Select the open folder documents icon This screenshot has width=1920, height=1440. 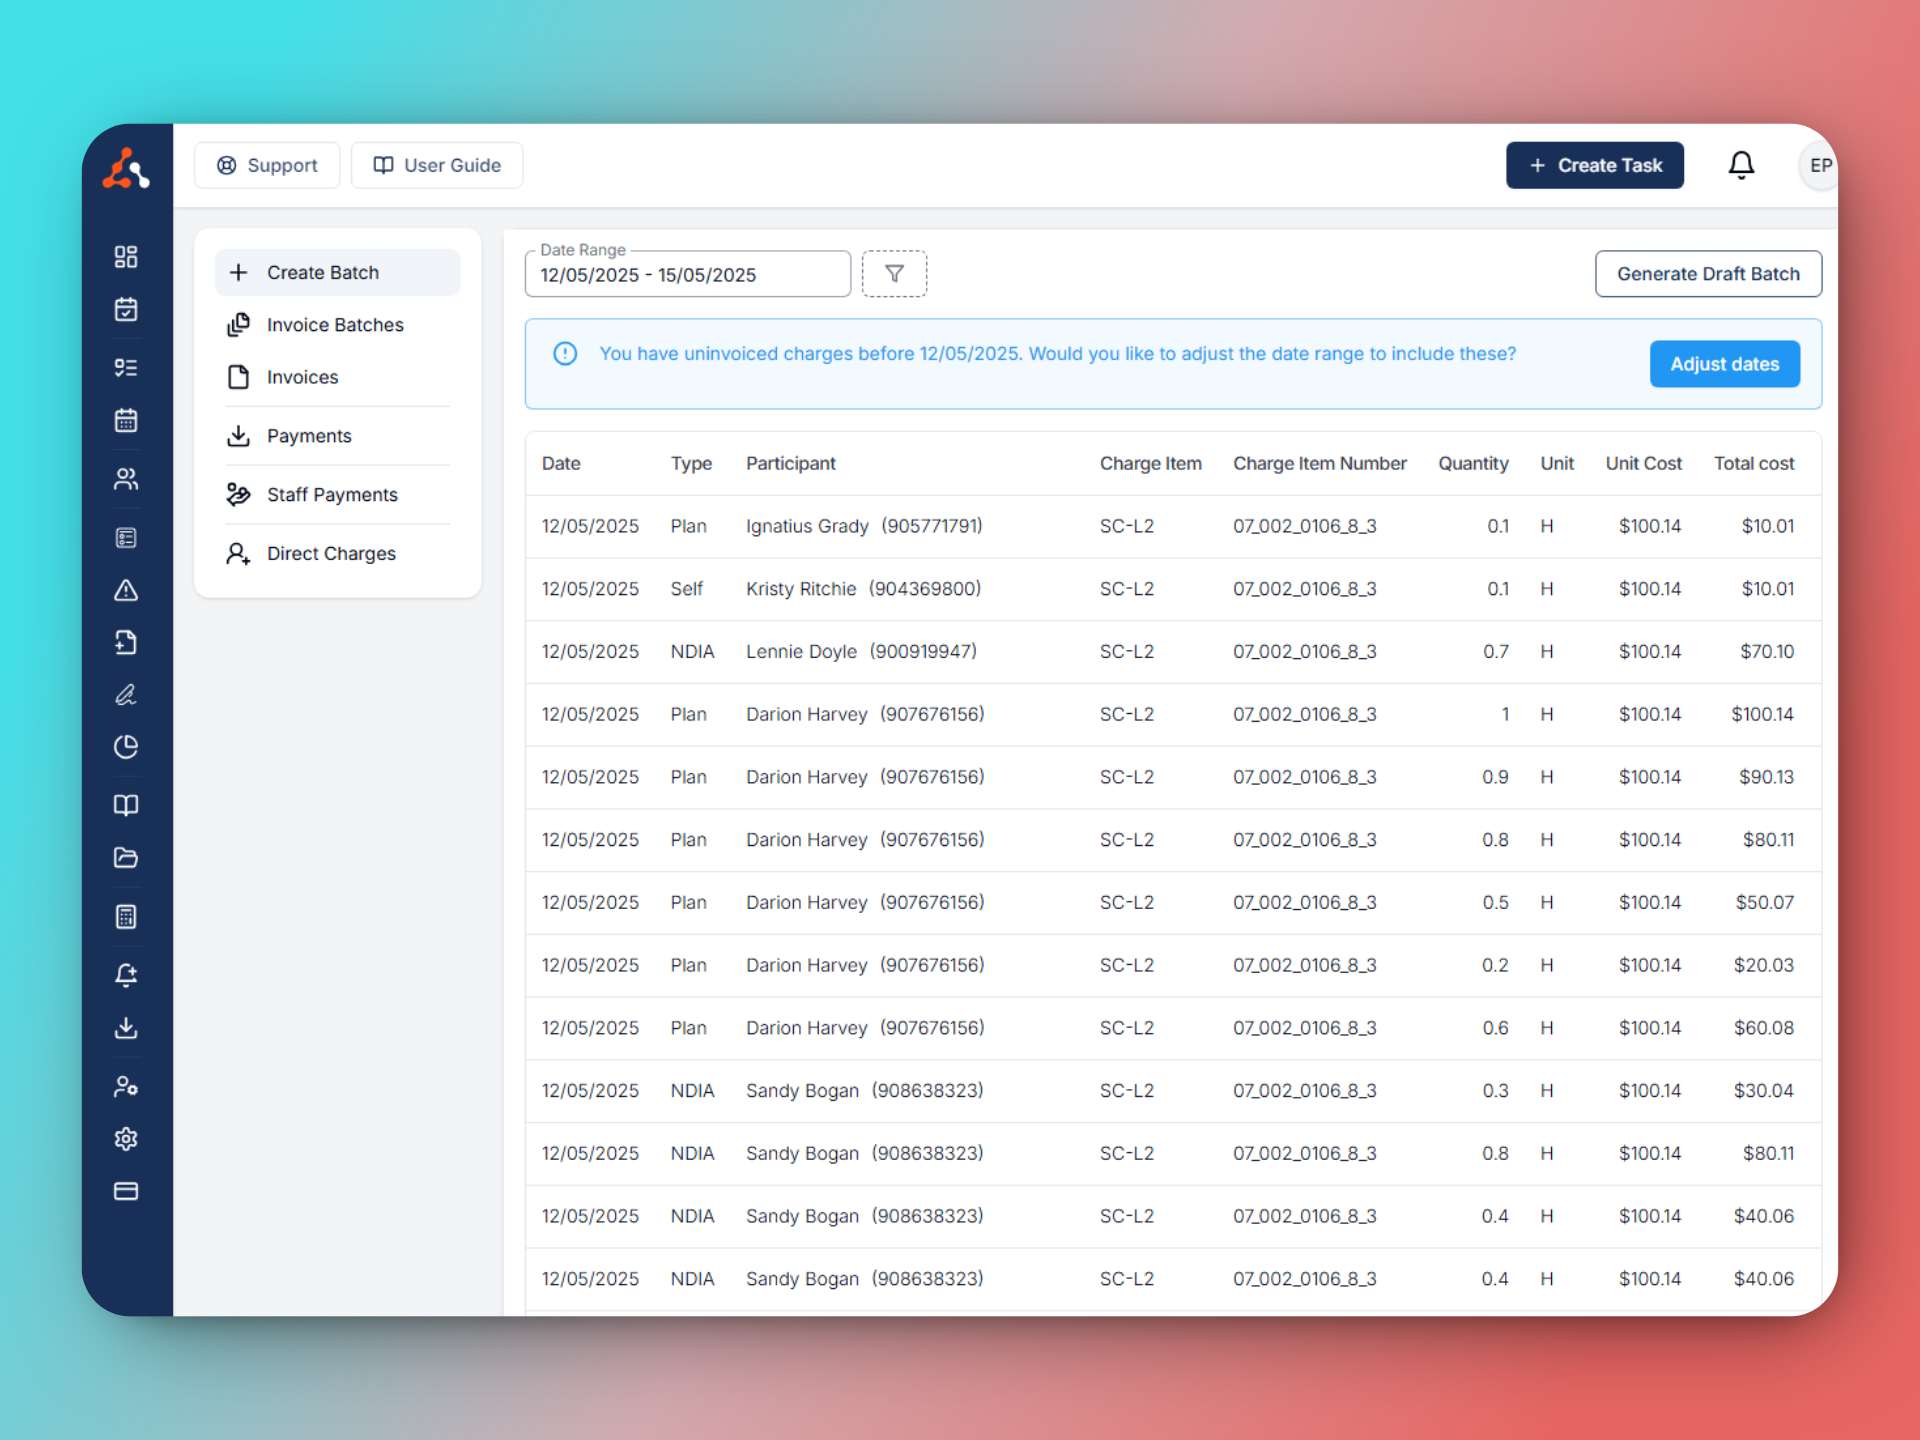coord(126,858)
